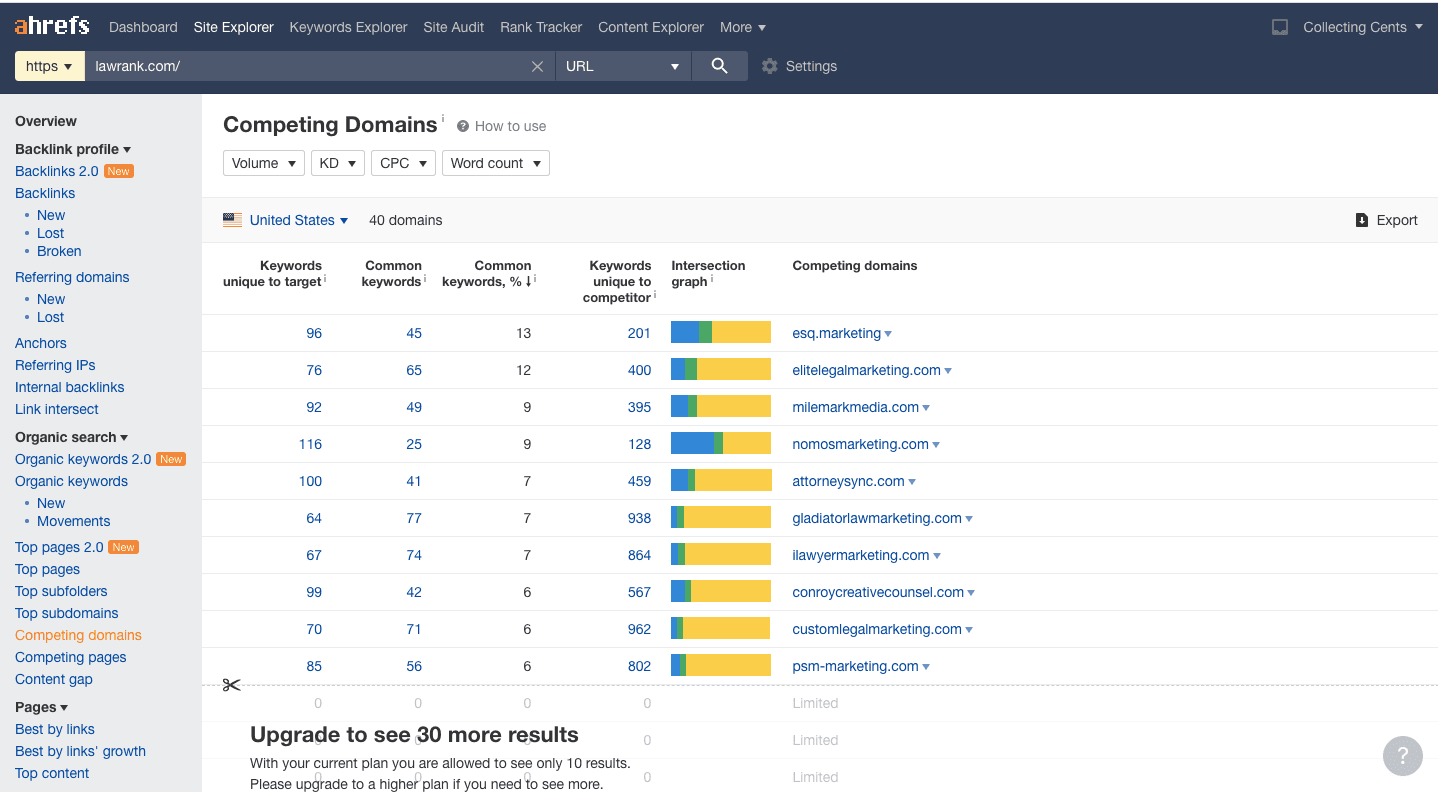
Task: Open the Site Audit tab
Action: (x=453, y=27)
